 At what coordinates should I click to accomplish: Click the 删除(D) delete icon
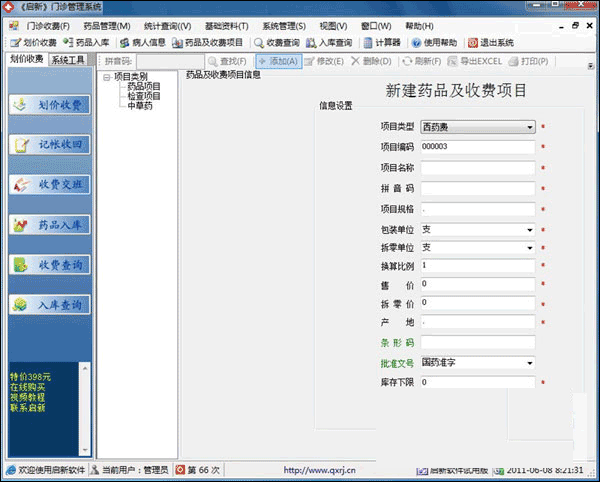pos(355,61)
